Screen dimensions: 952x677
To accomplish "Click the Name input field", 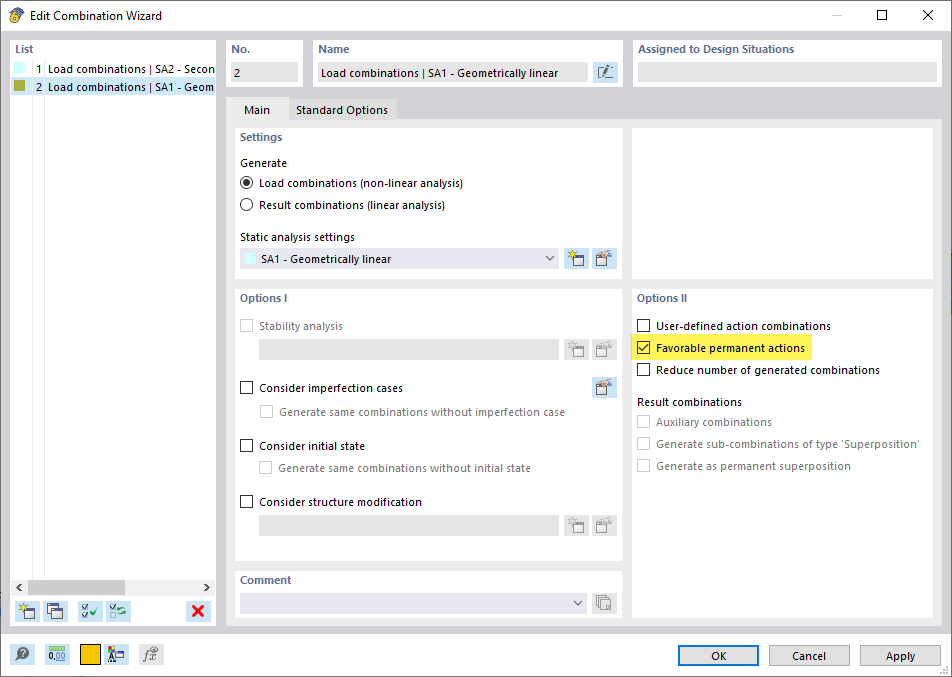I will coord(452,73).
